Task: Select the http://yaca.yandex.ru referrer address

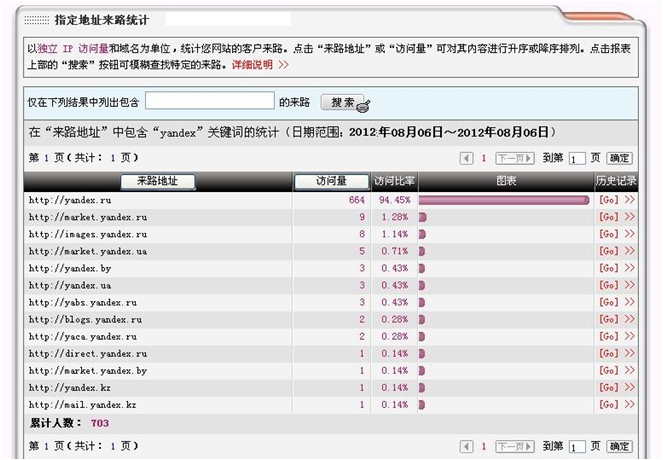Action: [x=83, y=337]
